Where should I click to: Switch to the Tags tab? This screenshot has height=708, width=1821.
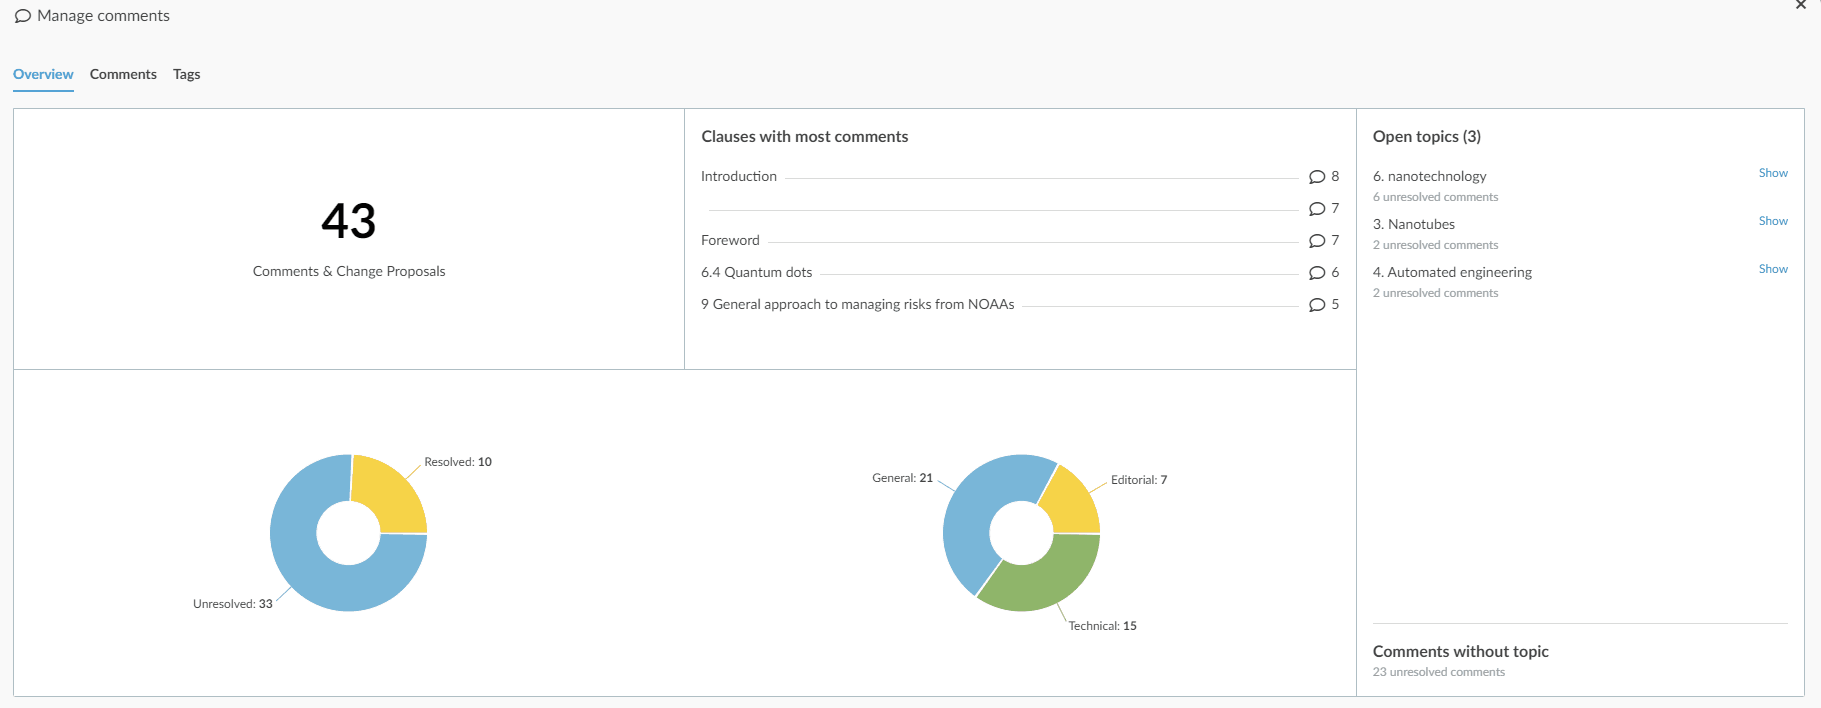[186, 74]
